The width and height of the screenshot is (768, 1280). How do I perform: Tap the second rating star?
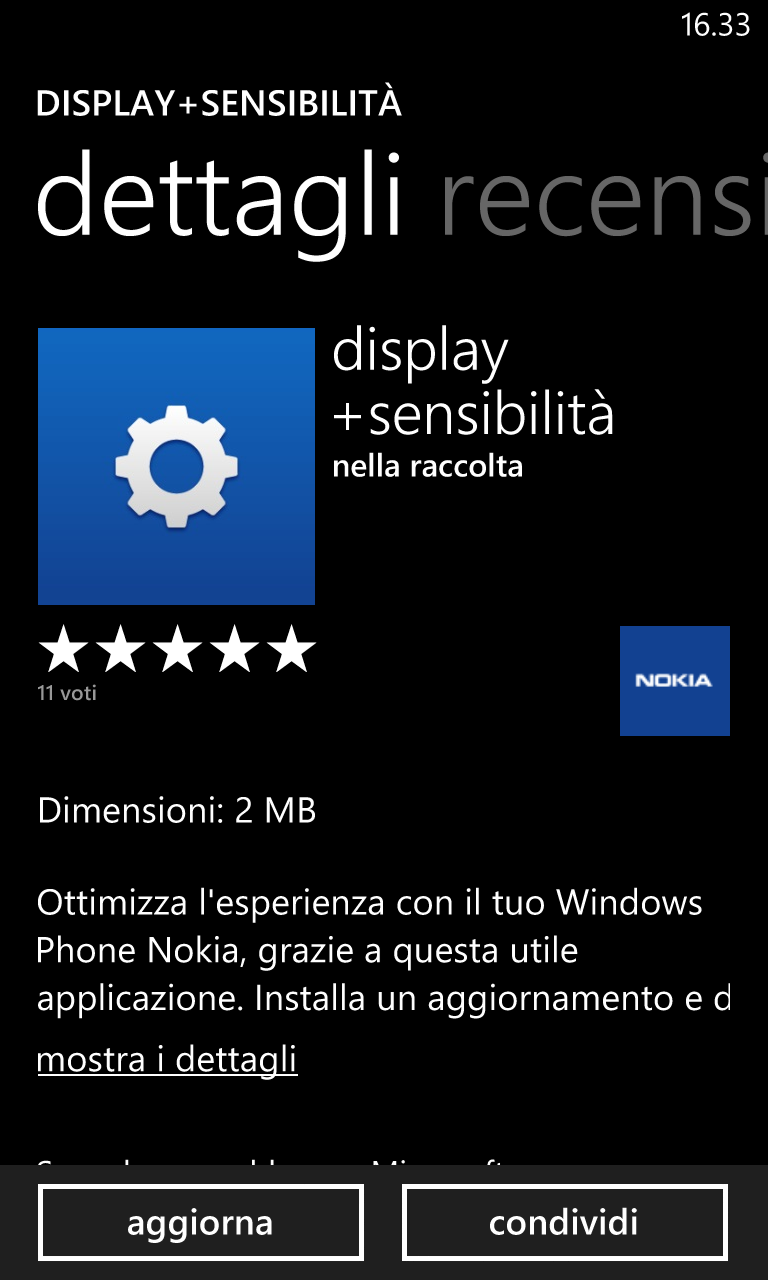(x=120, y=650)
